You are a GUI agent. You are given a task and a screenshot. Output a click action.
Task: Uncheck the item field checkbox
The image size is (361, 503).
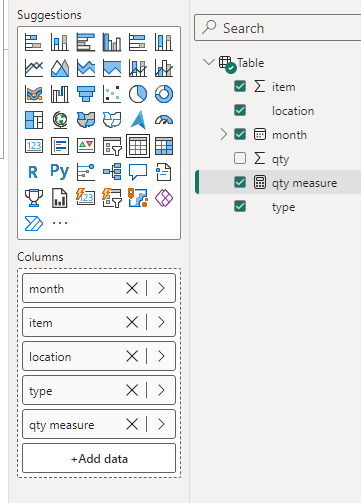click(x=240, y=86)
